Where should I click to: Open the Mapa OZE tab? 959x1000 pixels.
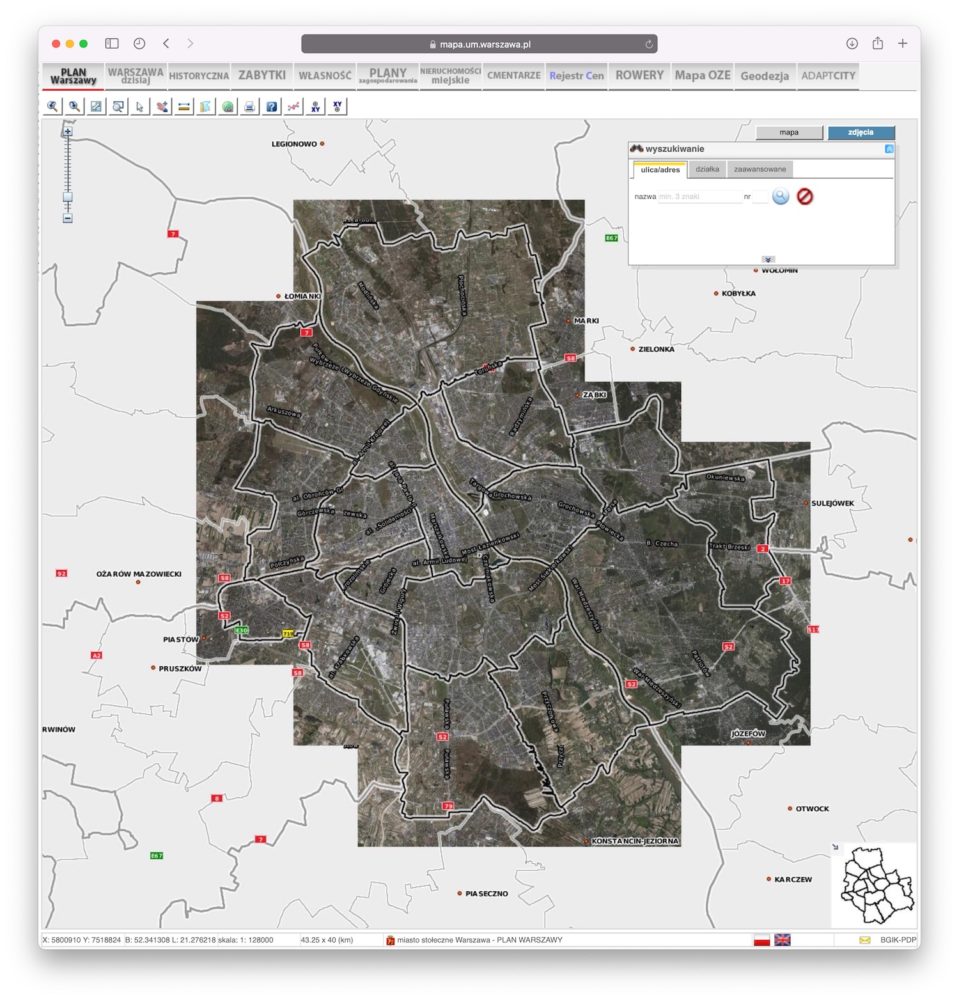pos(703,75)
